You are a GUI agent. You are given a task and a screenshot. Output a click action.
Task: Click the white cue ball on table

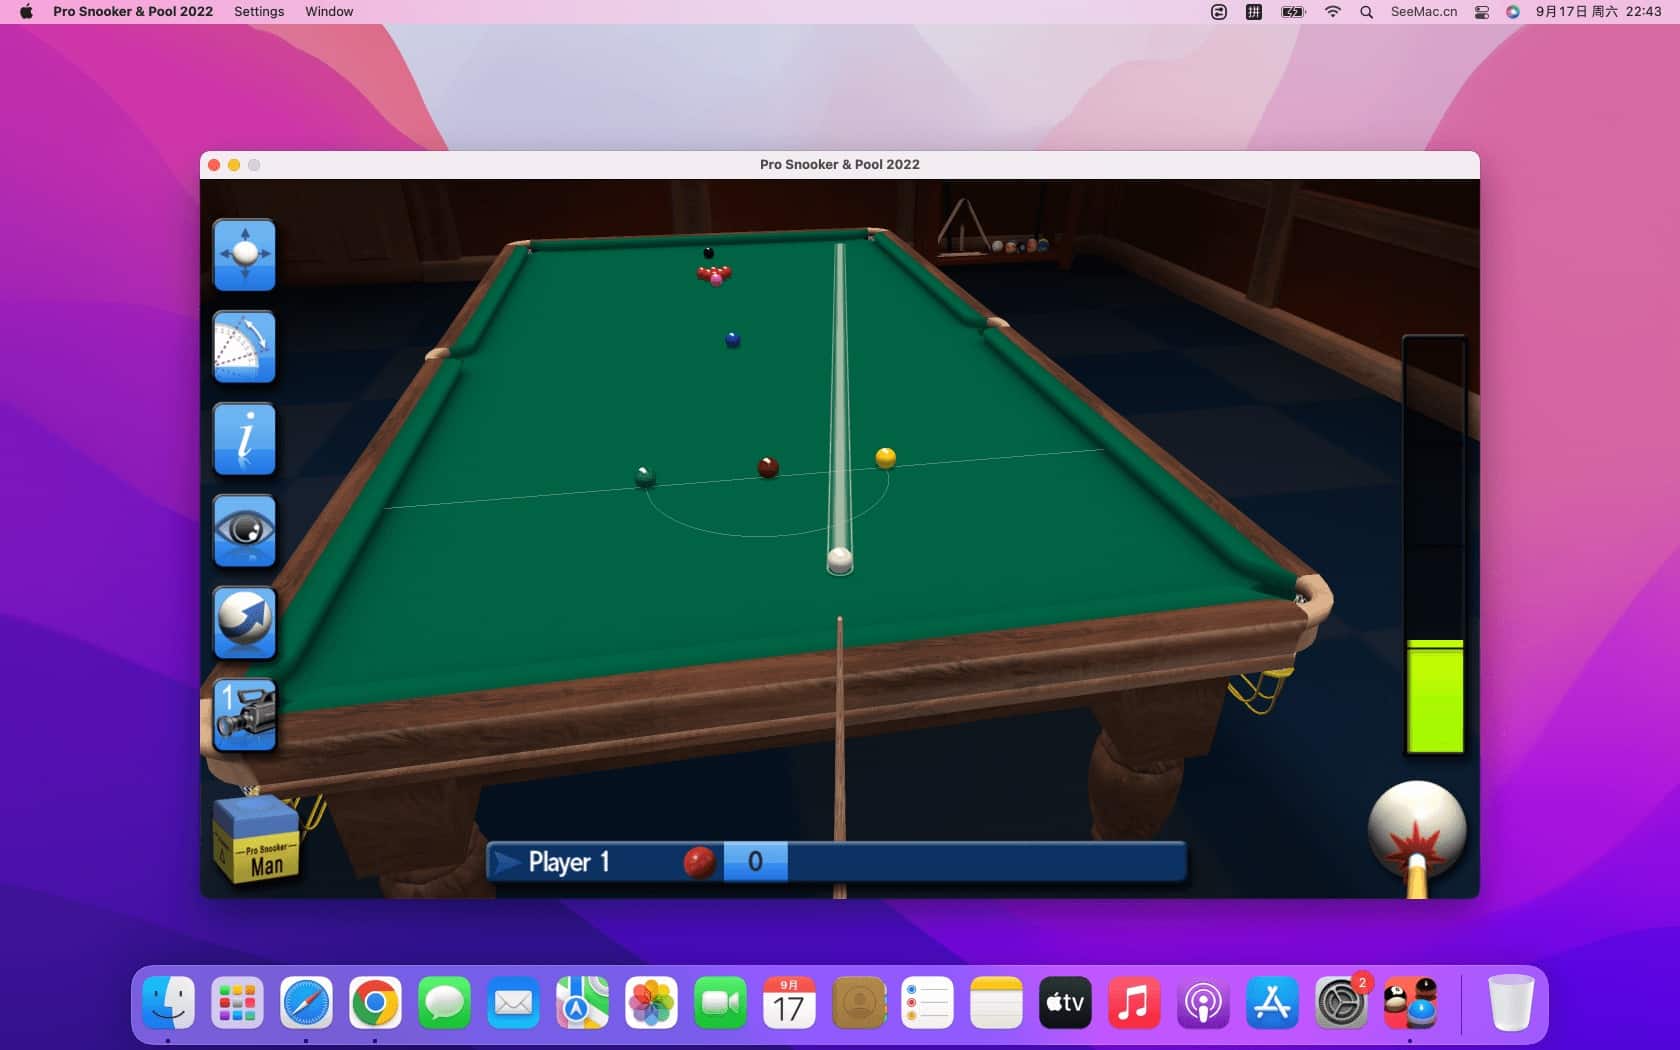click(840, 559)
